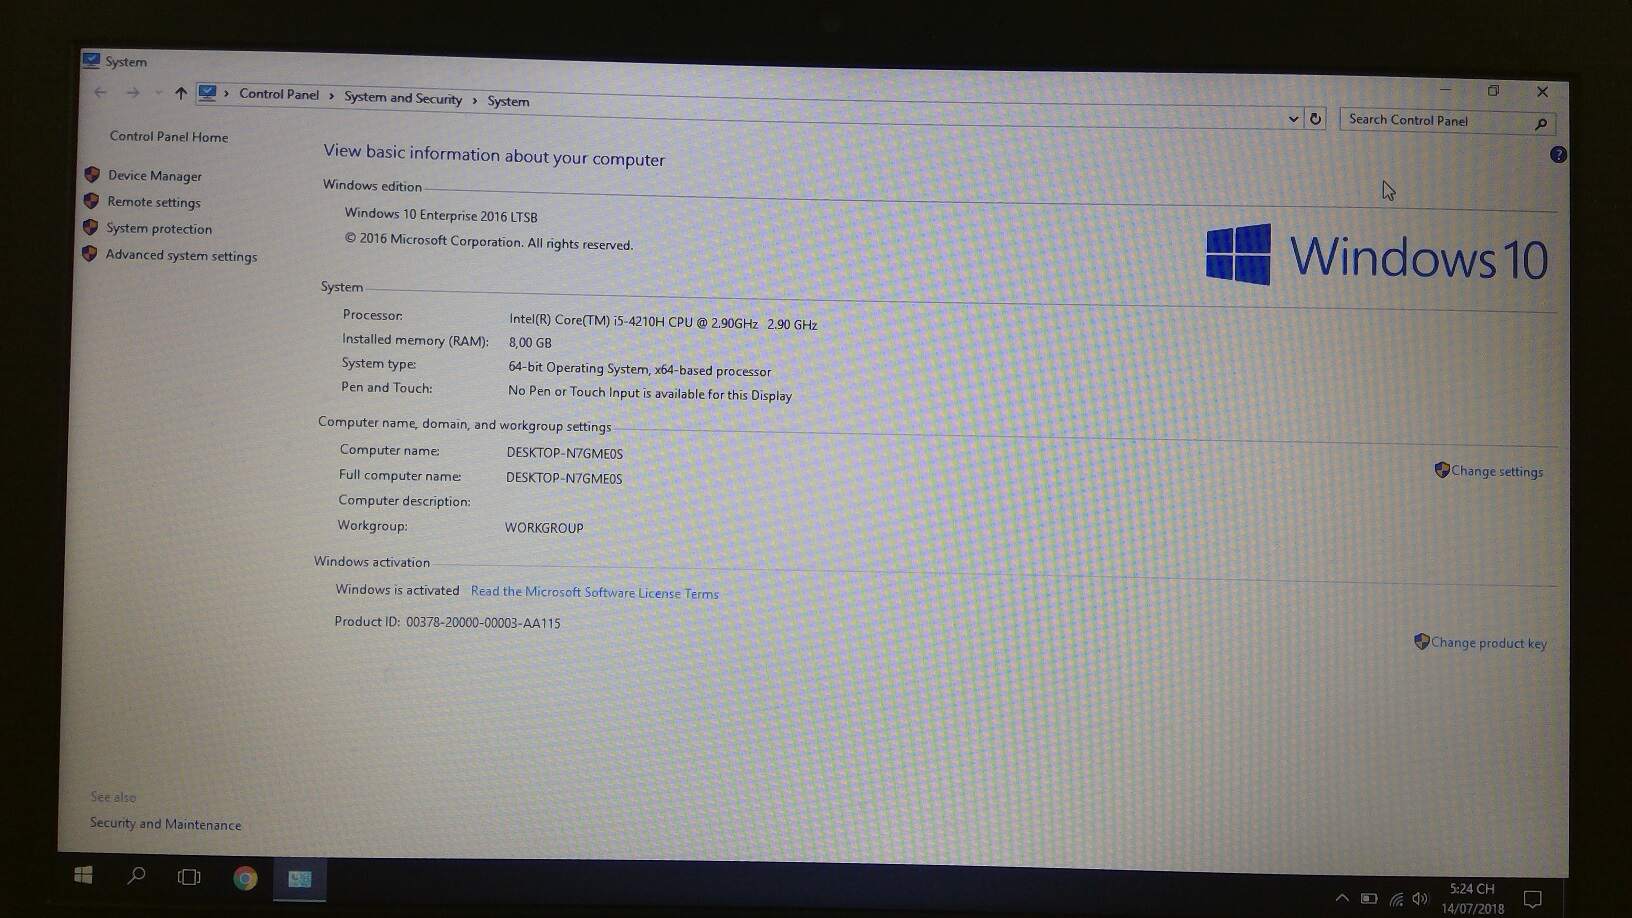This screenshot has width=1632, height=918.
Task: Focus the Search Control Panel box
Action: pos(1435,120)
